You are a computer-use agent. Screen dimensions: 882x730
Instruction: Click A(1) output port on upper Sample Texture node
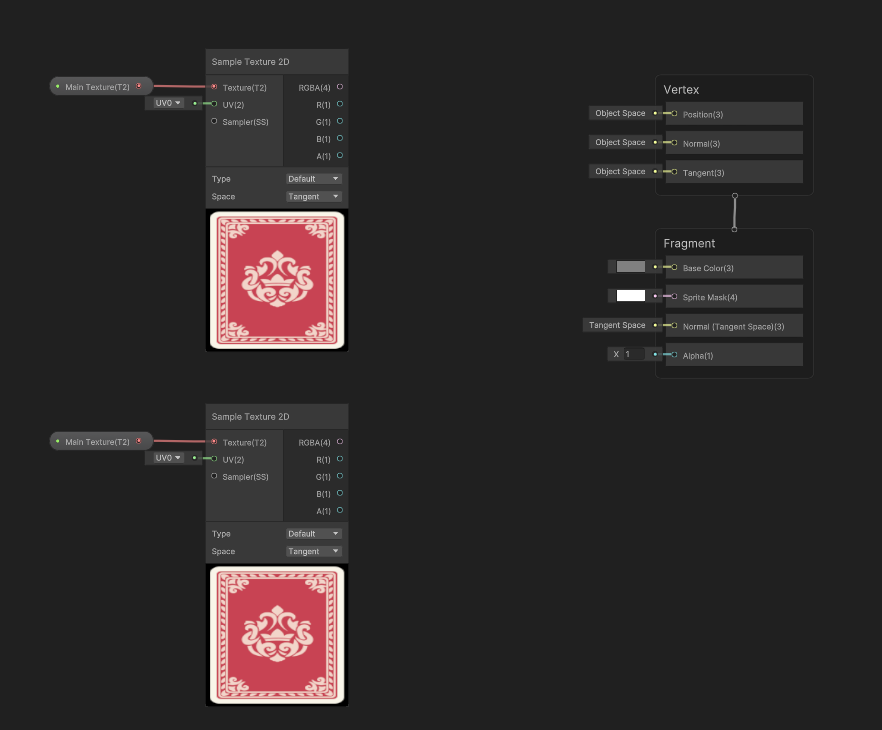pos(340,156)
